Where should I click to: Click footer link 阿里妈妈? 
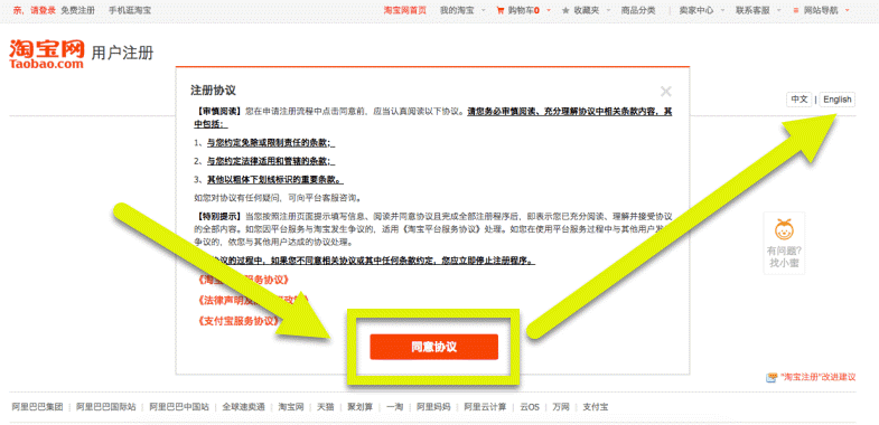pos(433,407)
